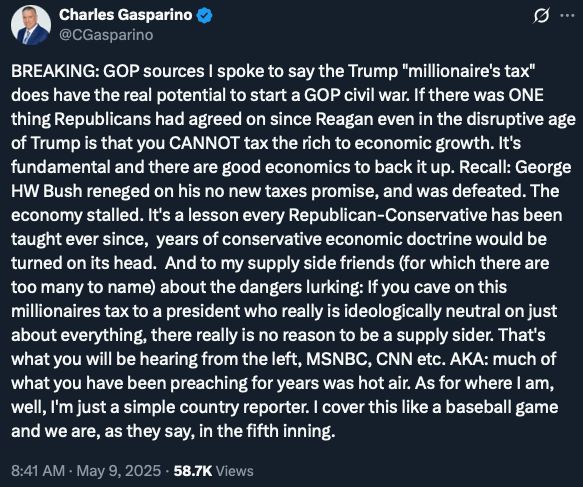
Task: Click the capitalized word ONE in the post
Action: [526, 95]
